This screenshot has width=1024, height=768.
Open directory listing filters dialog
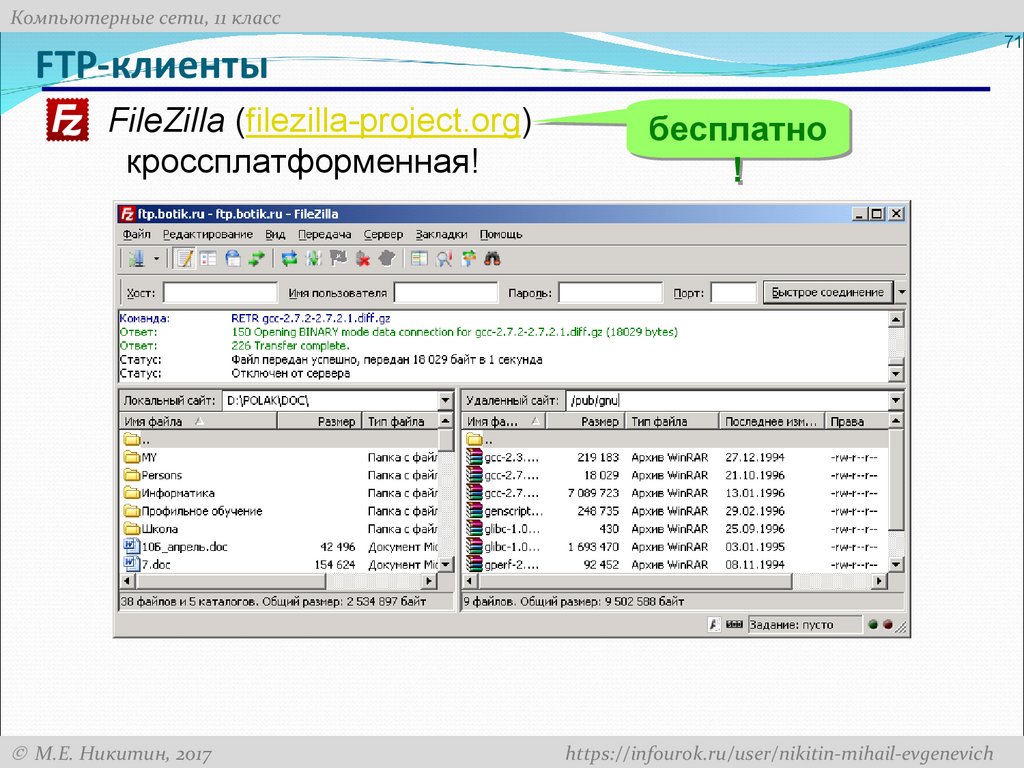pyautogui.click(x=419, y=259)
